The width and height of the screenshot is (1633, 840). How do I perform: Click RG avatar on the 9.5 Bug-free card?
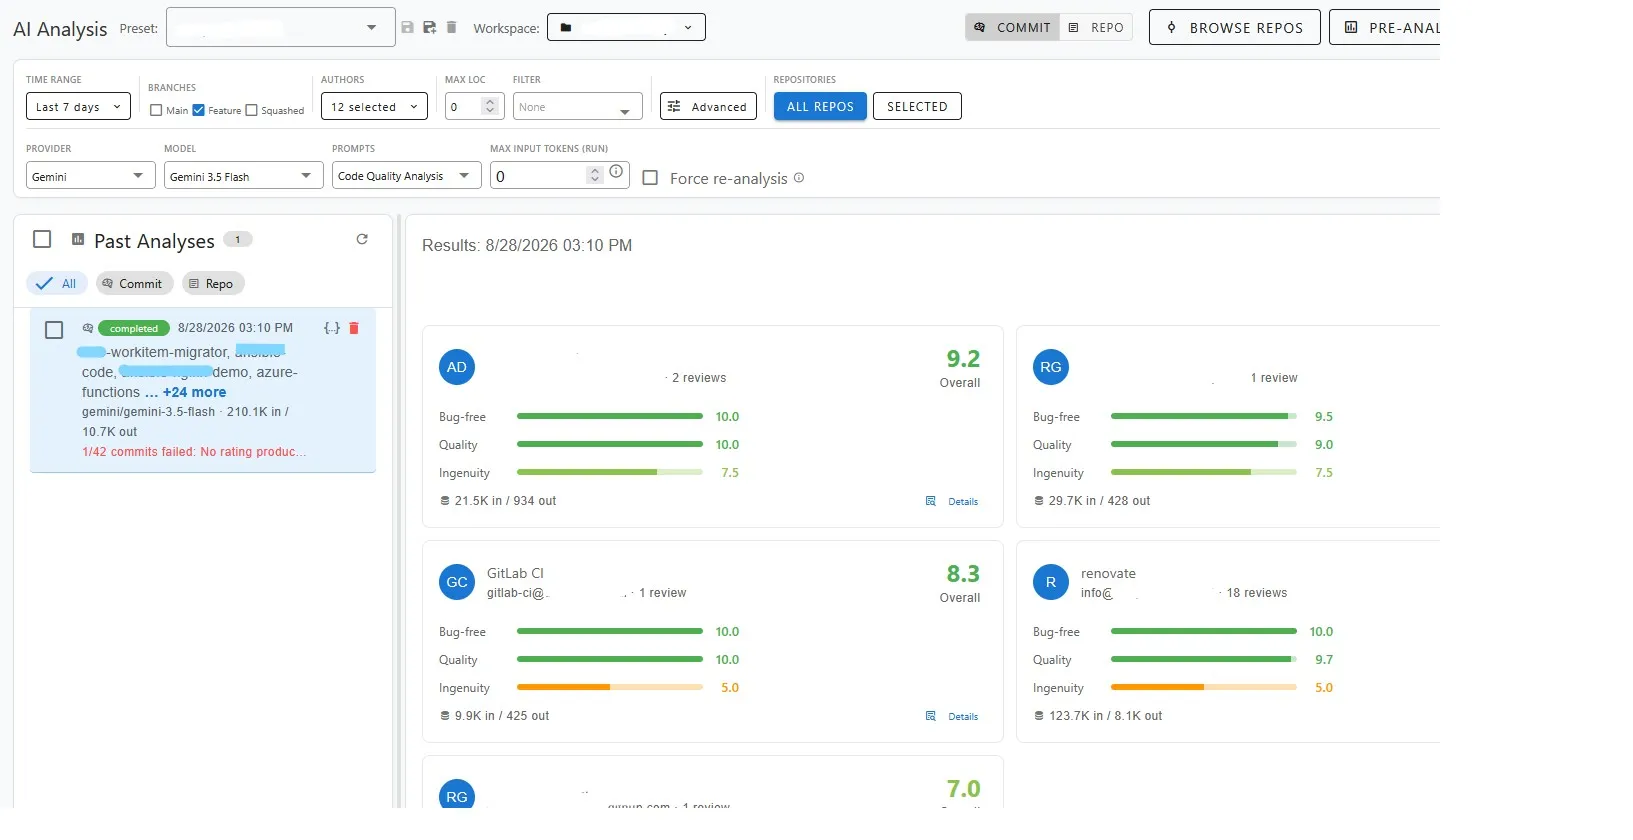(x=1051, y=367)
